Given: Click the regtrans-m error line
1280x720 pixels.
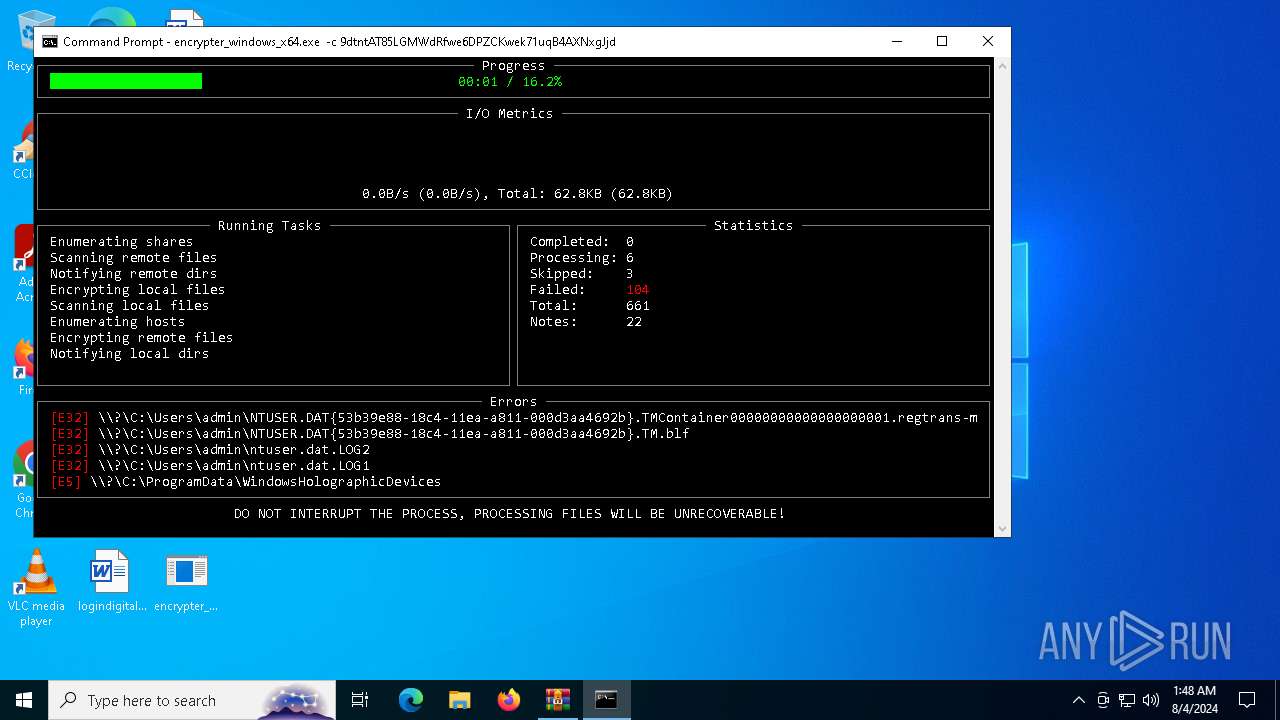Looking at the screenshot, I should pos(514,417).
